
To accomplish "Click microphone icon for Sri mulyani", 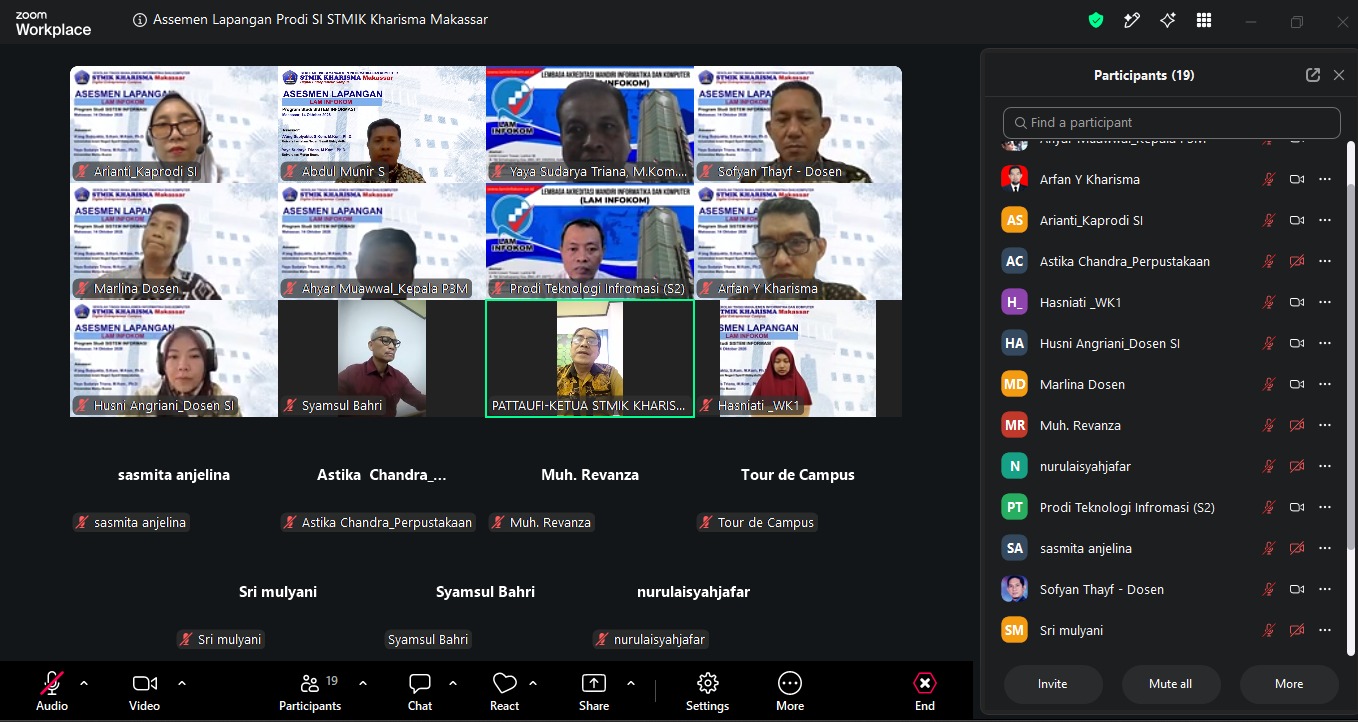I will coord(1269,630).
